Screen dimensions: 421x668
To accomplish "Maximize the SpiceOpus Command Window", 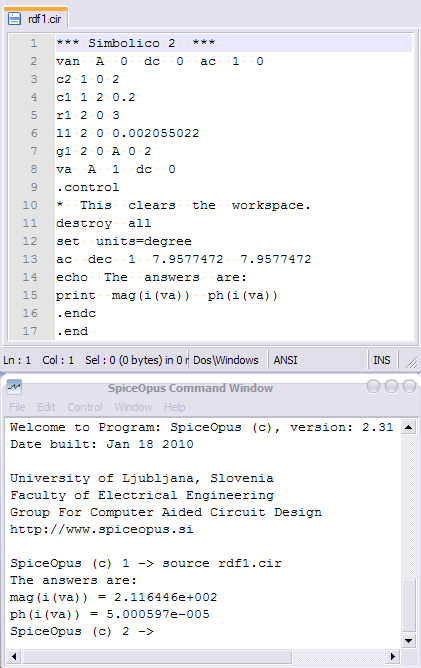I will [x=391, y=386].
